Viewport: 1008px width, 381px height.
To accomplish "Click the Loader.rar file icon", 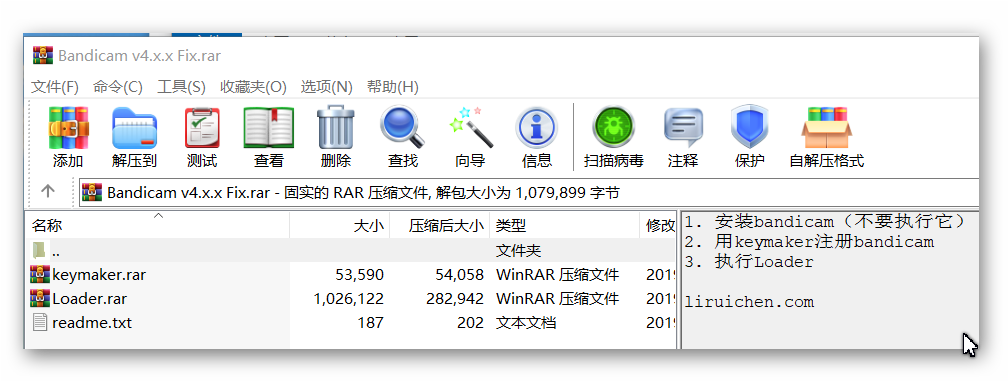I will (40, 299).
